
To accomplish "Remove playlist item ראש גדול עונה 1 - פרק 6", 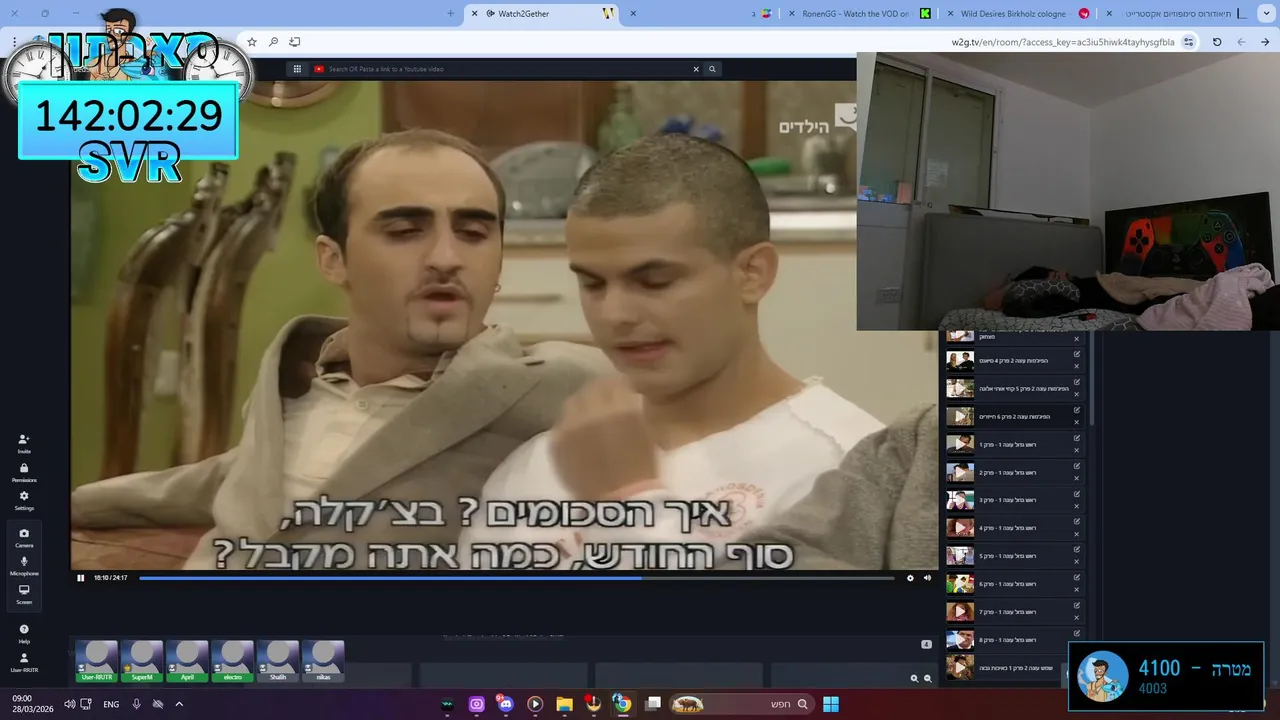I will tap(1077, 590).
